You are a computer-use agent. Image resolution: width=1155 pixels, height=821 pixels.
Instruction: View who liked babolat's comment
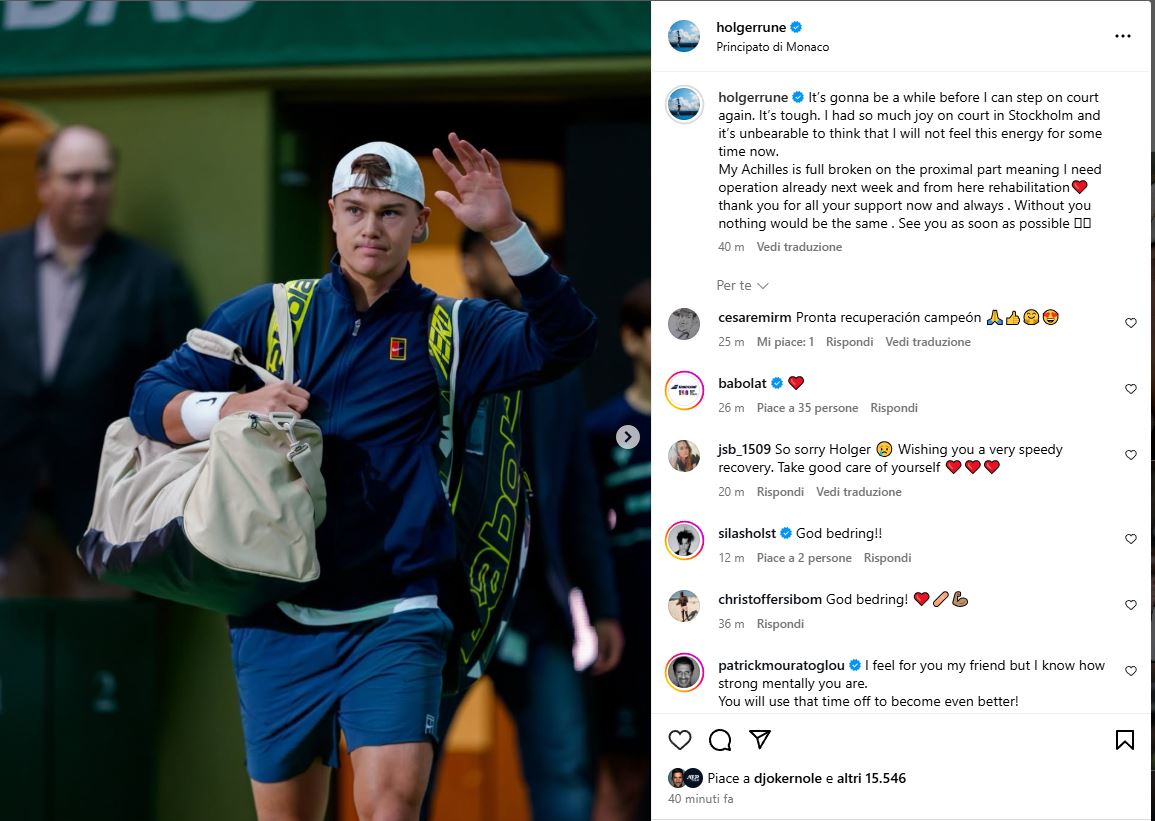(x=807, y=408)
